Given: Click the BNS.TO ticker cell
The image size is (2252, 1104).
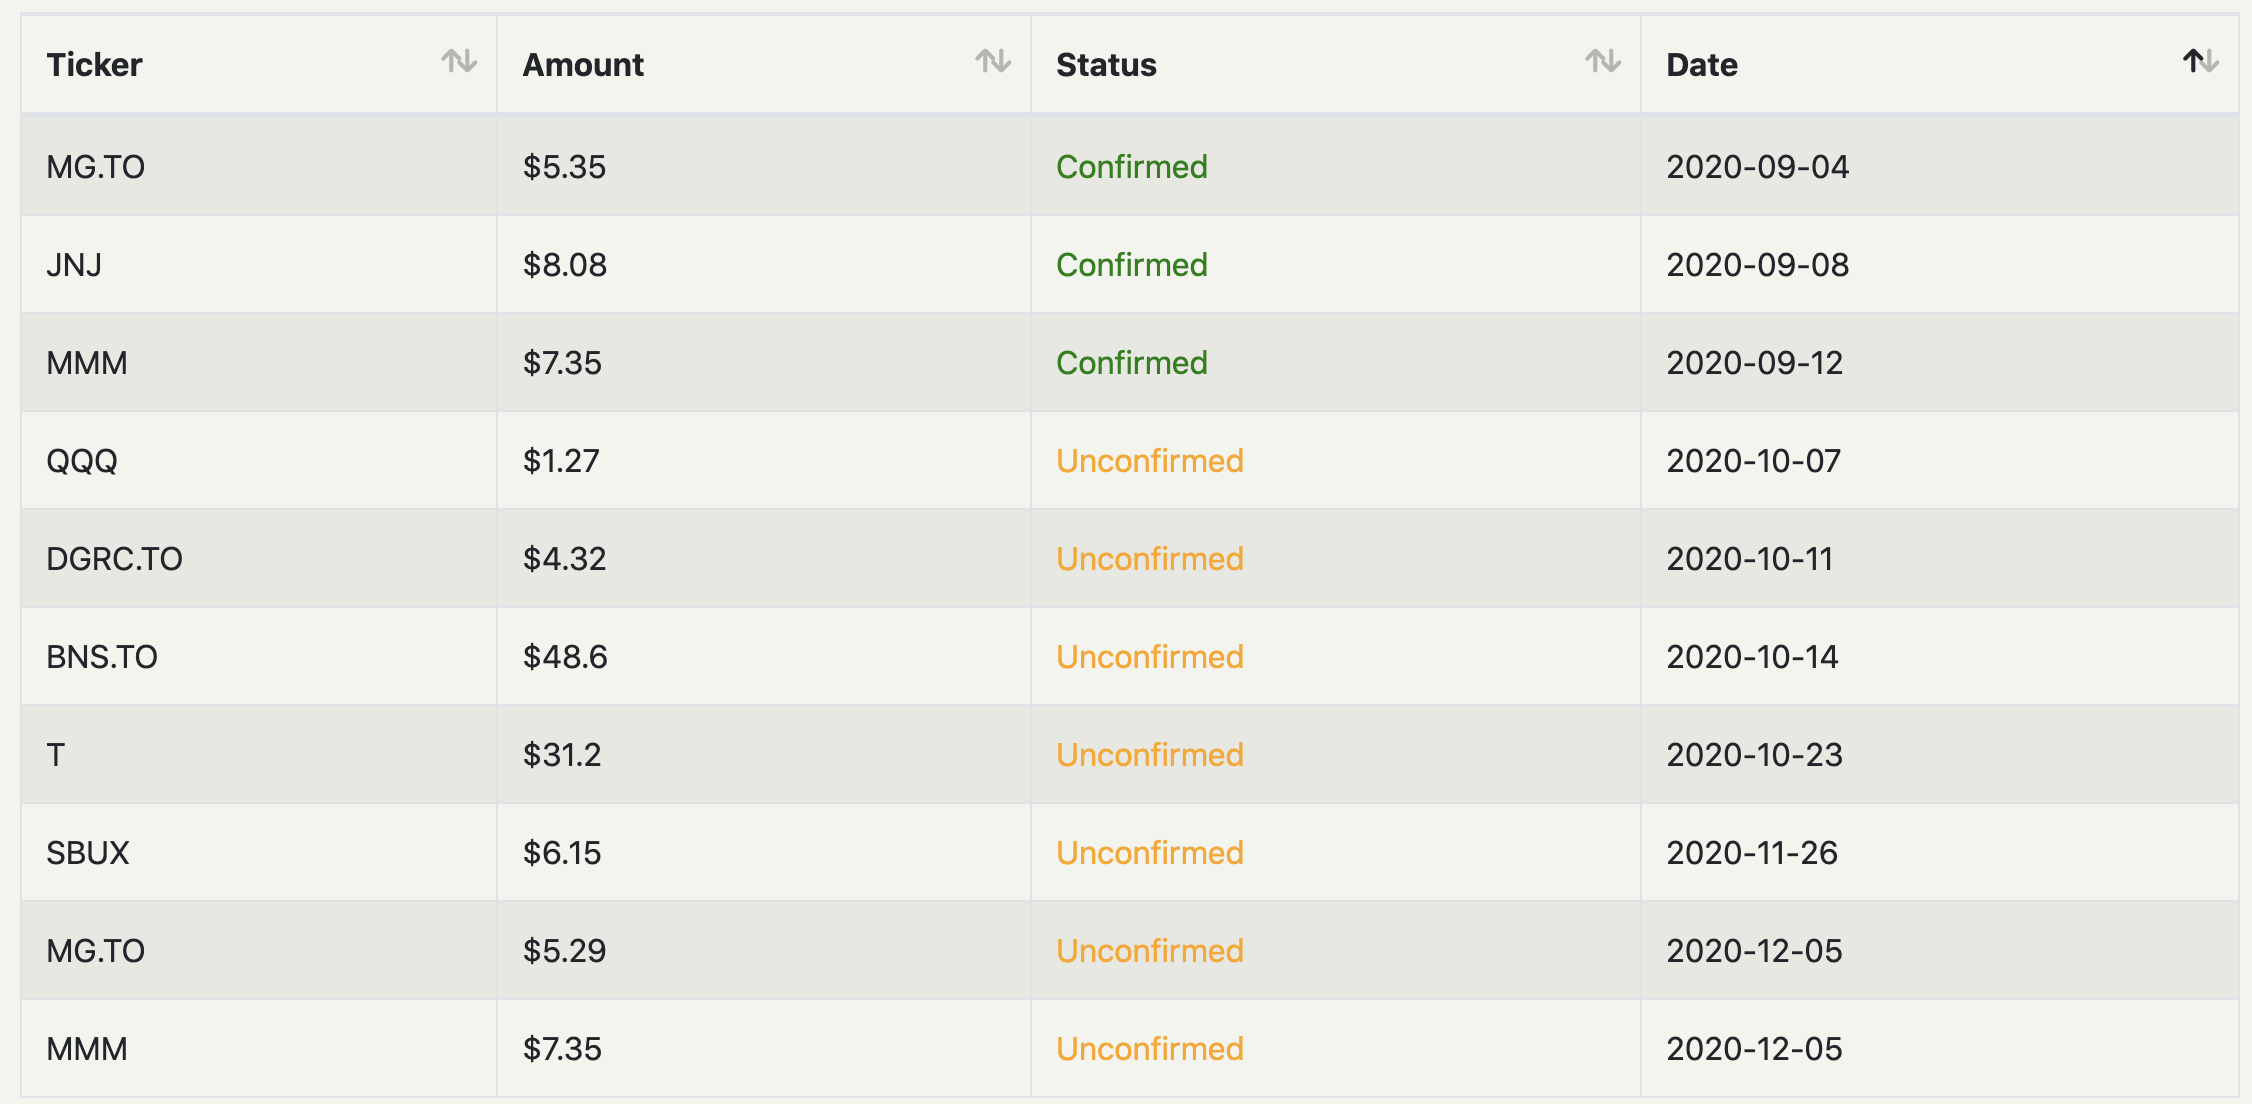Looking at the screenshot, I should pyautogui.click(x=102, y=657).
